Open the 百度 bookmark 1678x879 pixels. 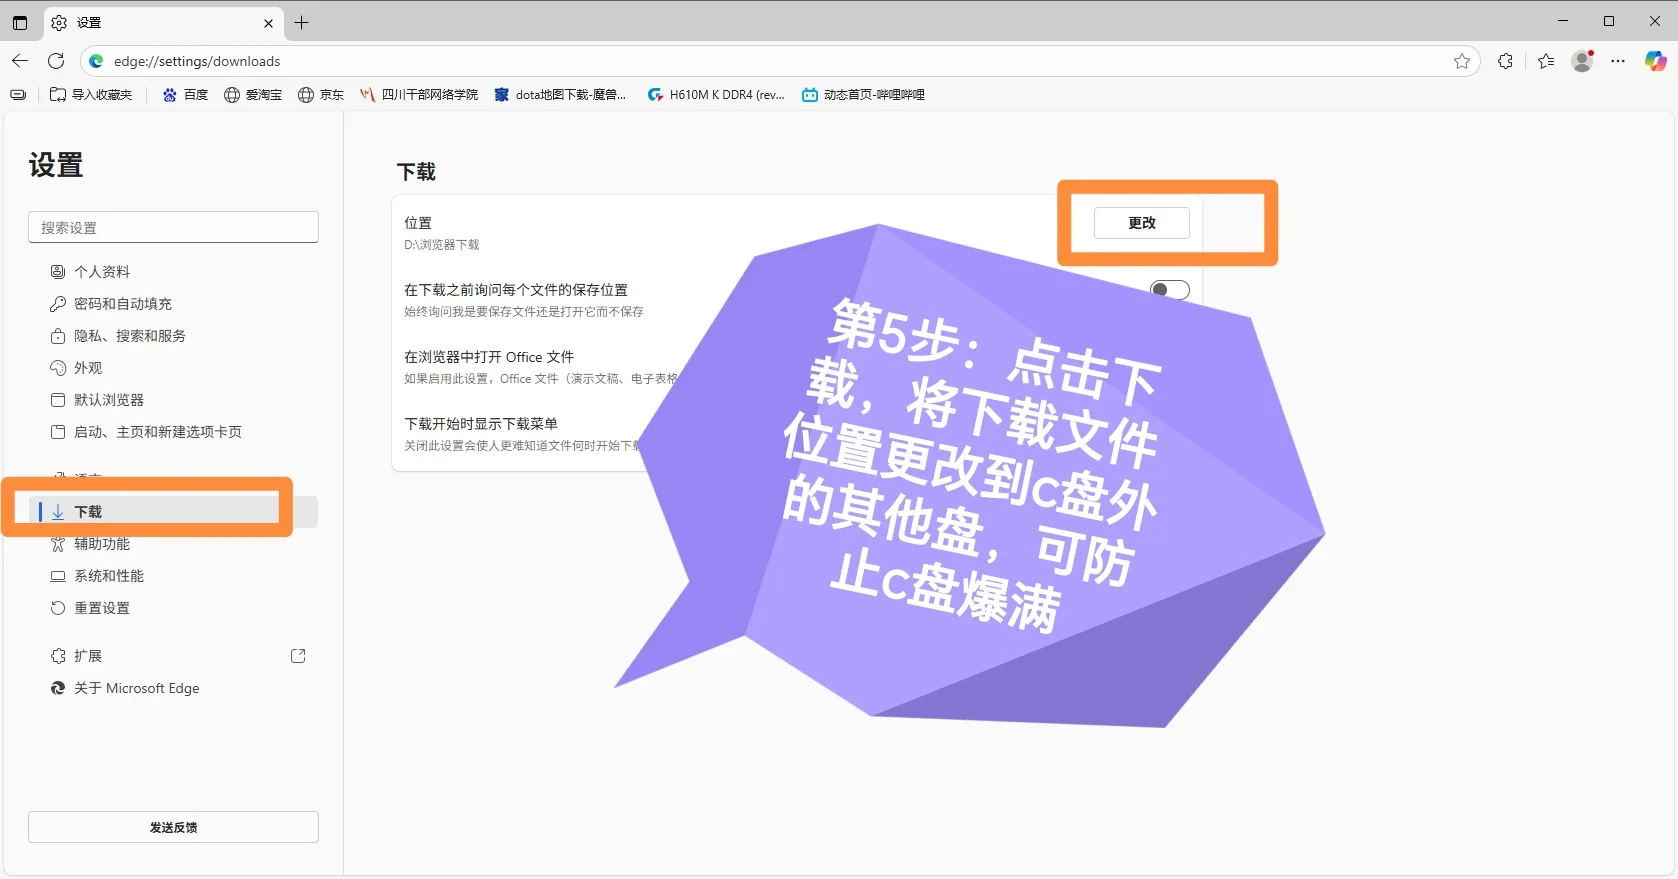(x=185, y=94)
